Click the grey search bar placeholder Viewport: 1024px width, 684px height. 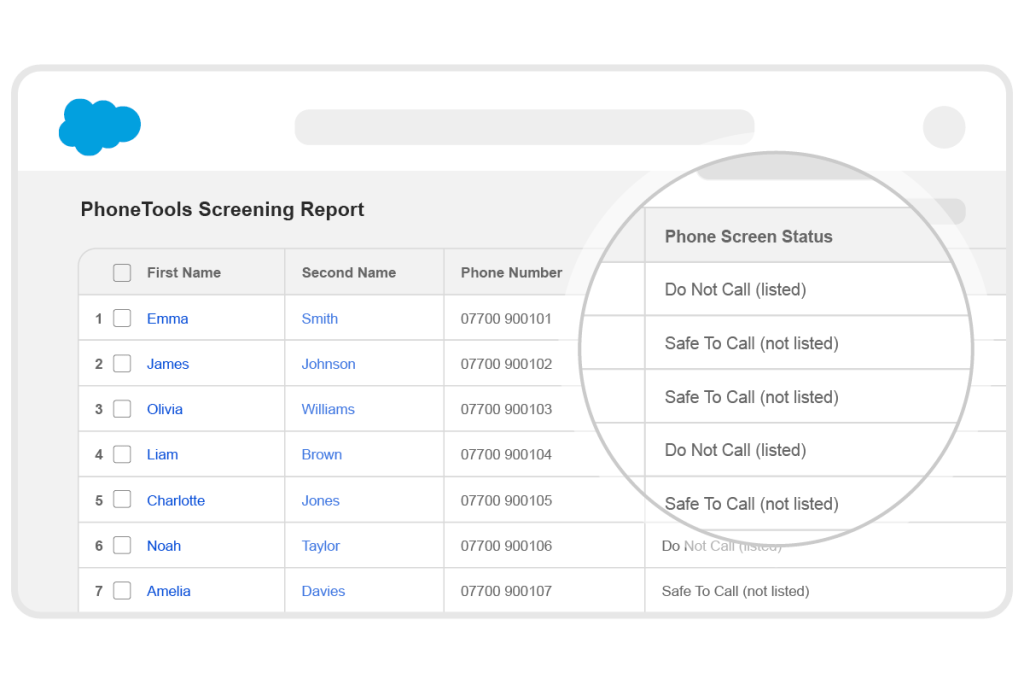click(524, 127)
